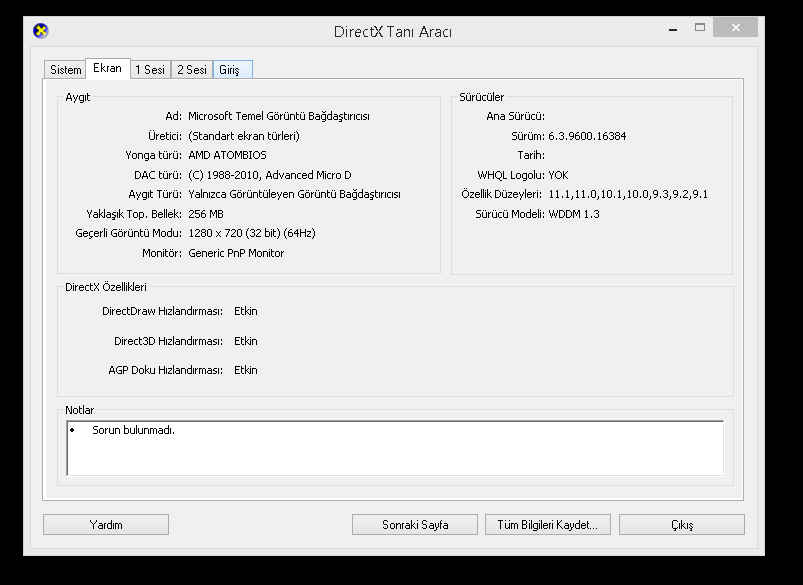Click 'Etkin' next to DirectDraw Hızlandırması
Viewport: 803px width, 585px height.
click(246, 311)
